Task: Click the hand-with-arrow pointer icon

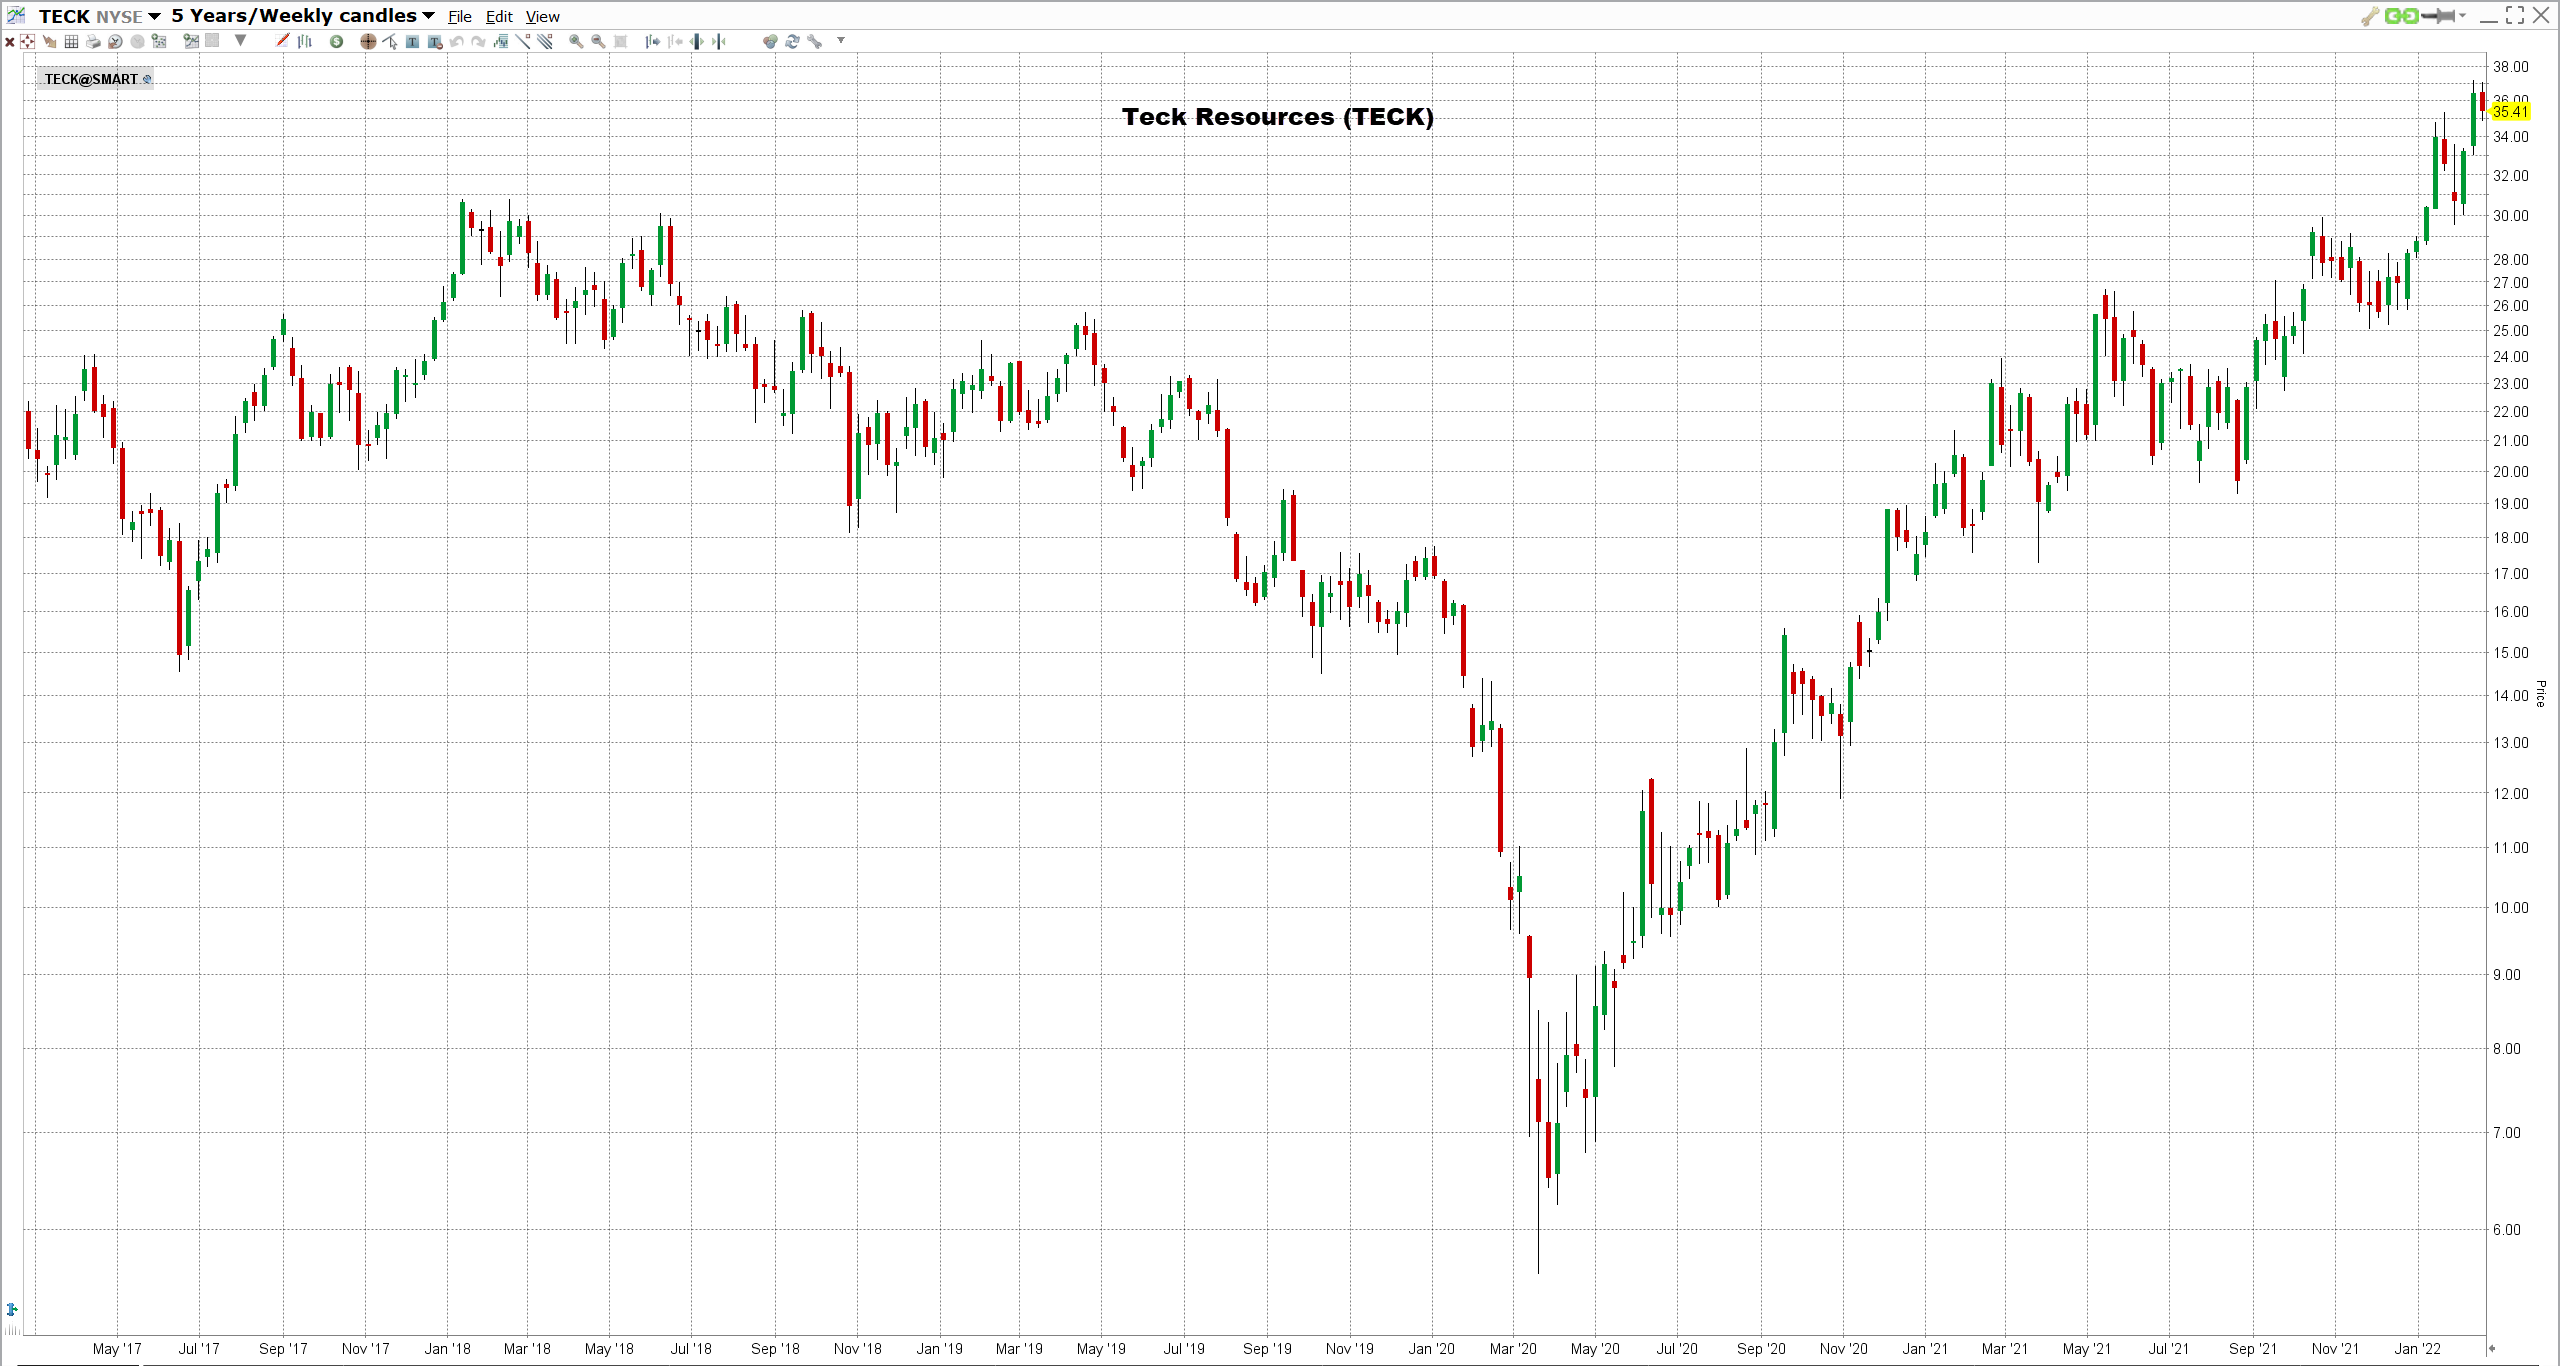Action: [50, 41]
